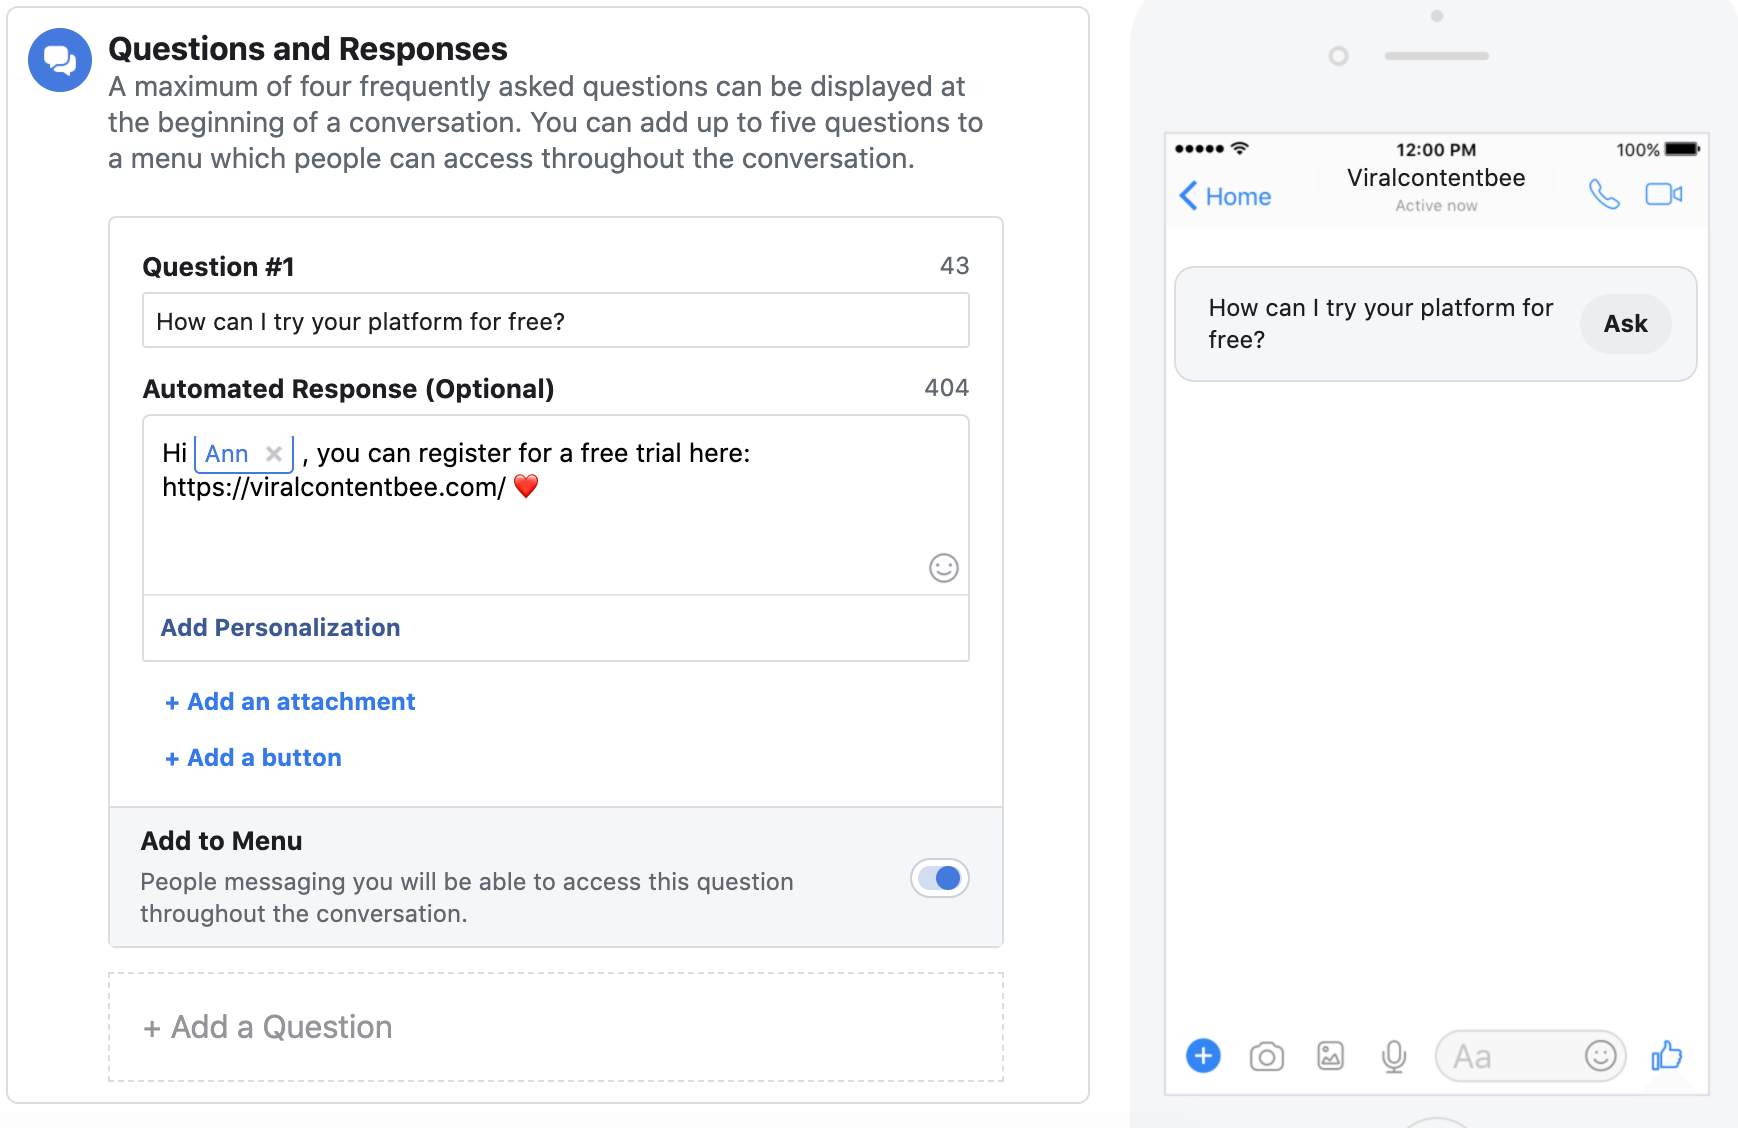This screenshot has height=1128, width=1738.
Task: Tap the microphone icon in preview
Action: [x=1394, y=1057]
